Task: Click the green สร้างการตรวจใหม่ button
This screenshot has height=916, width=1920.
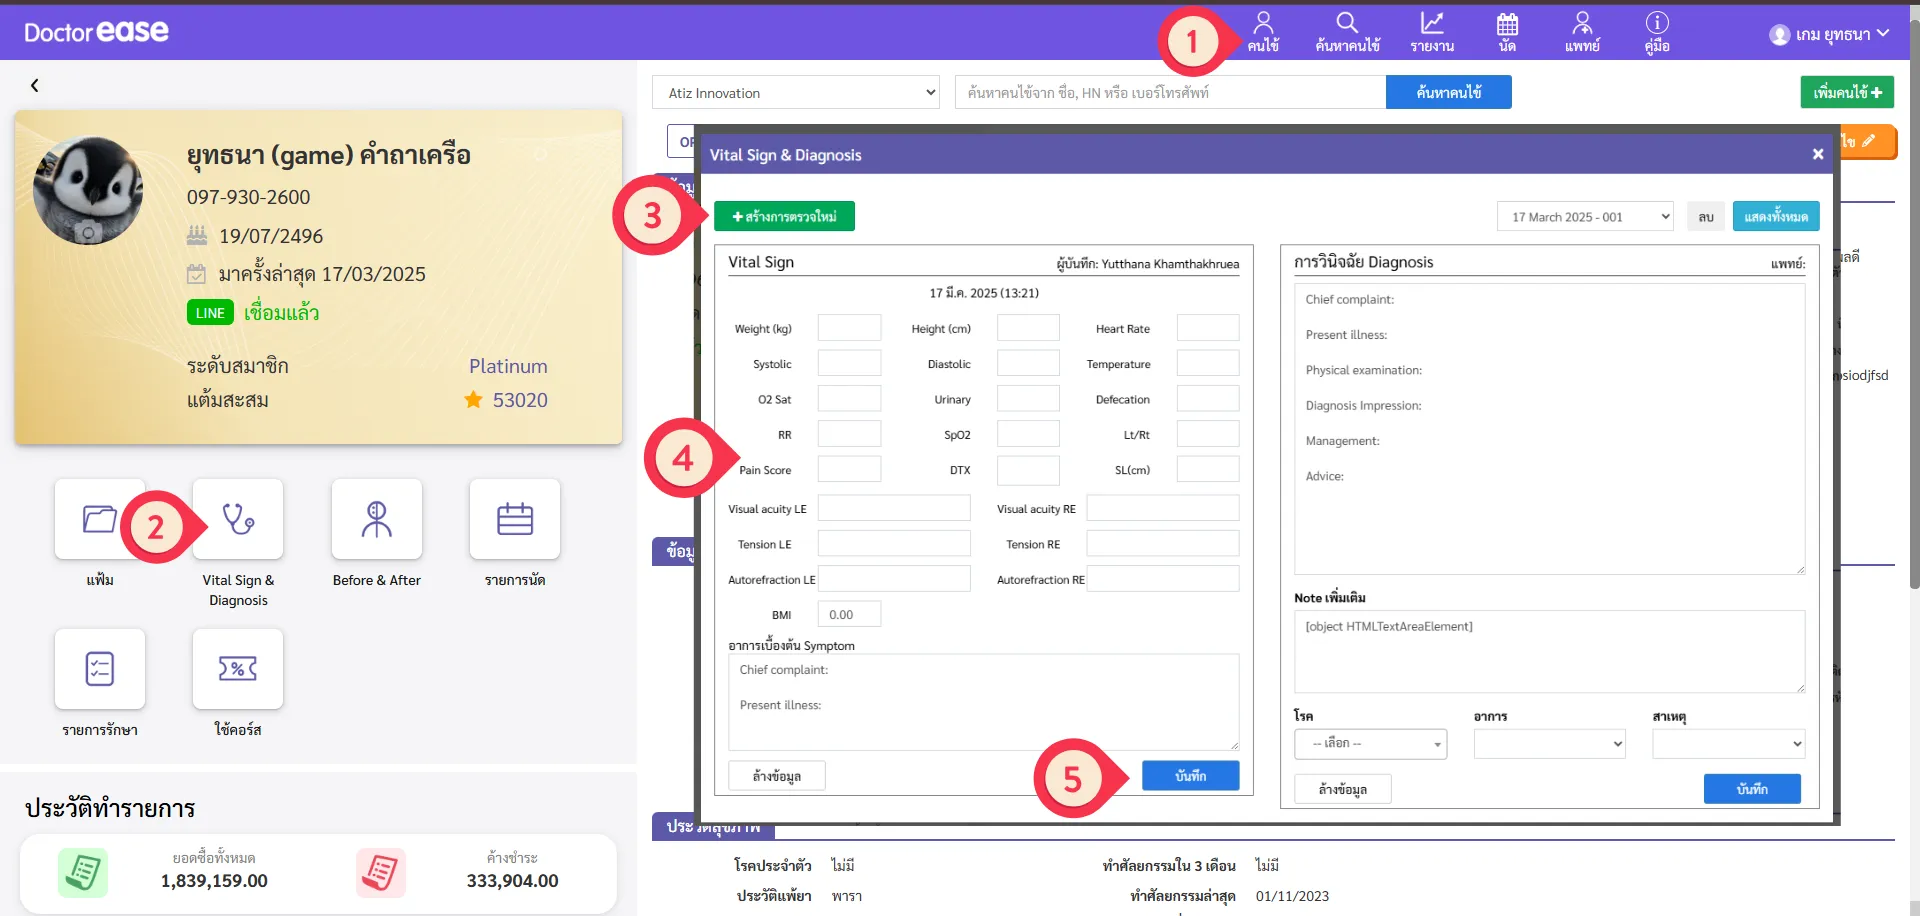Action: click(784, 217)
